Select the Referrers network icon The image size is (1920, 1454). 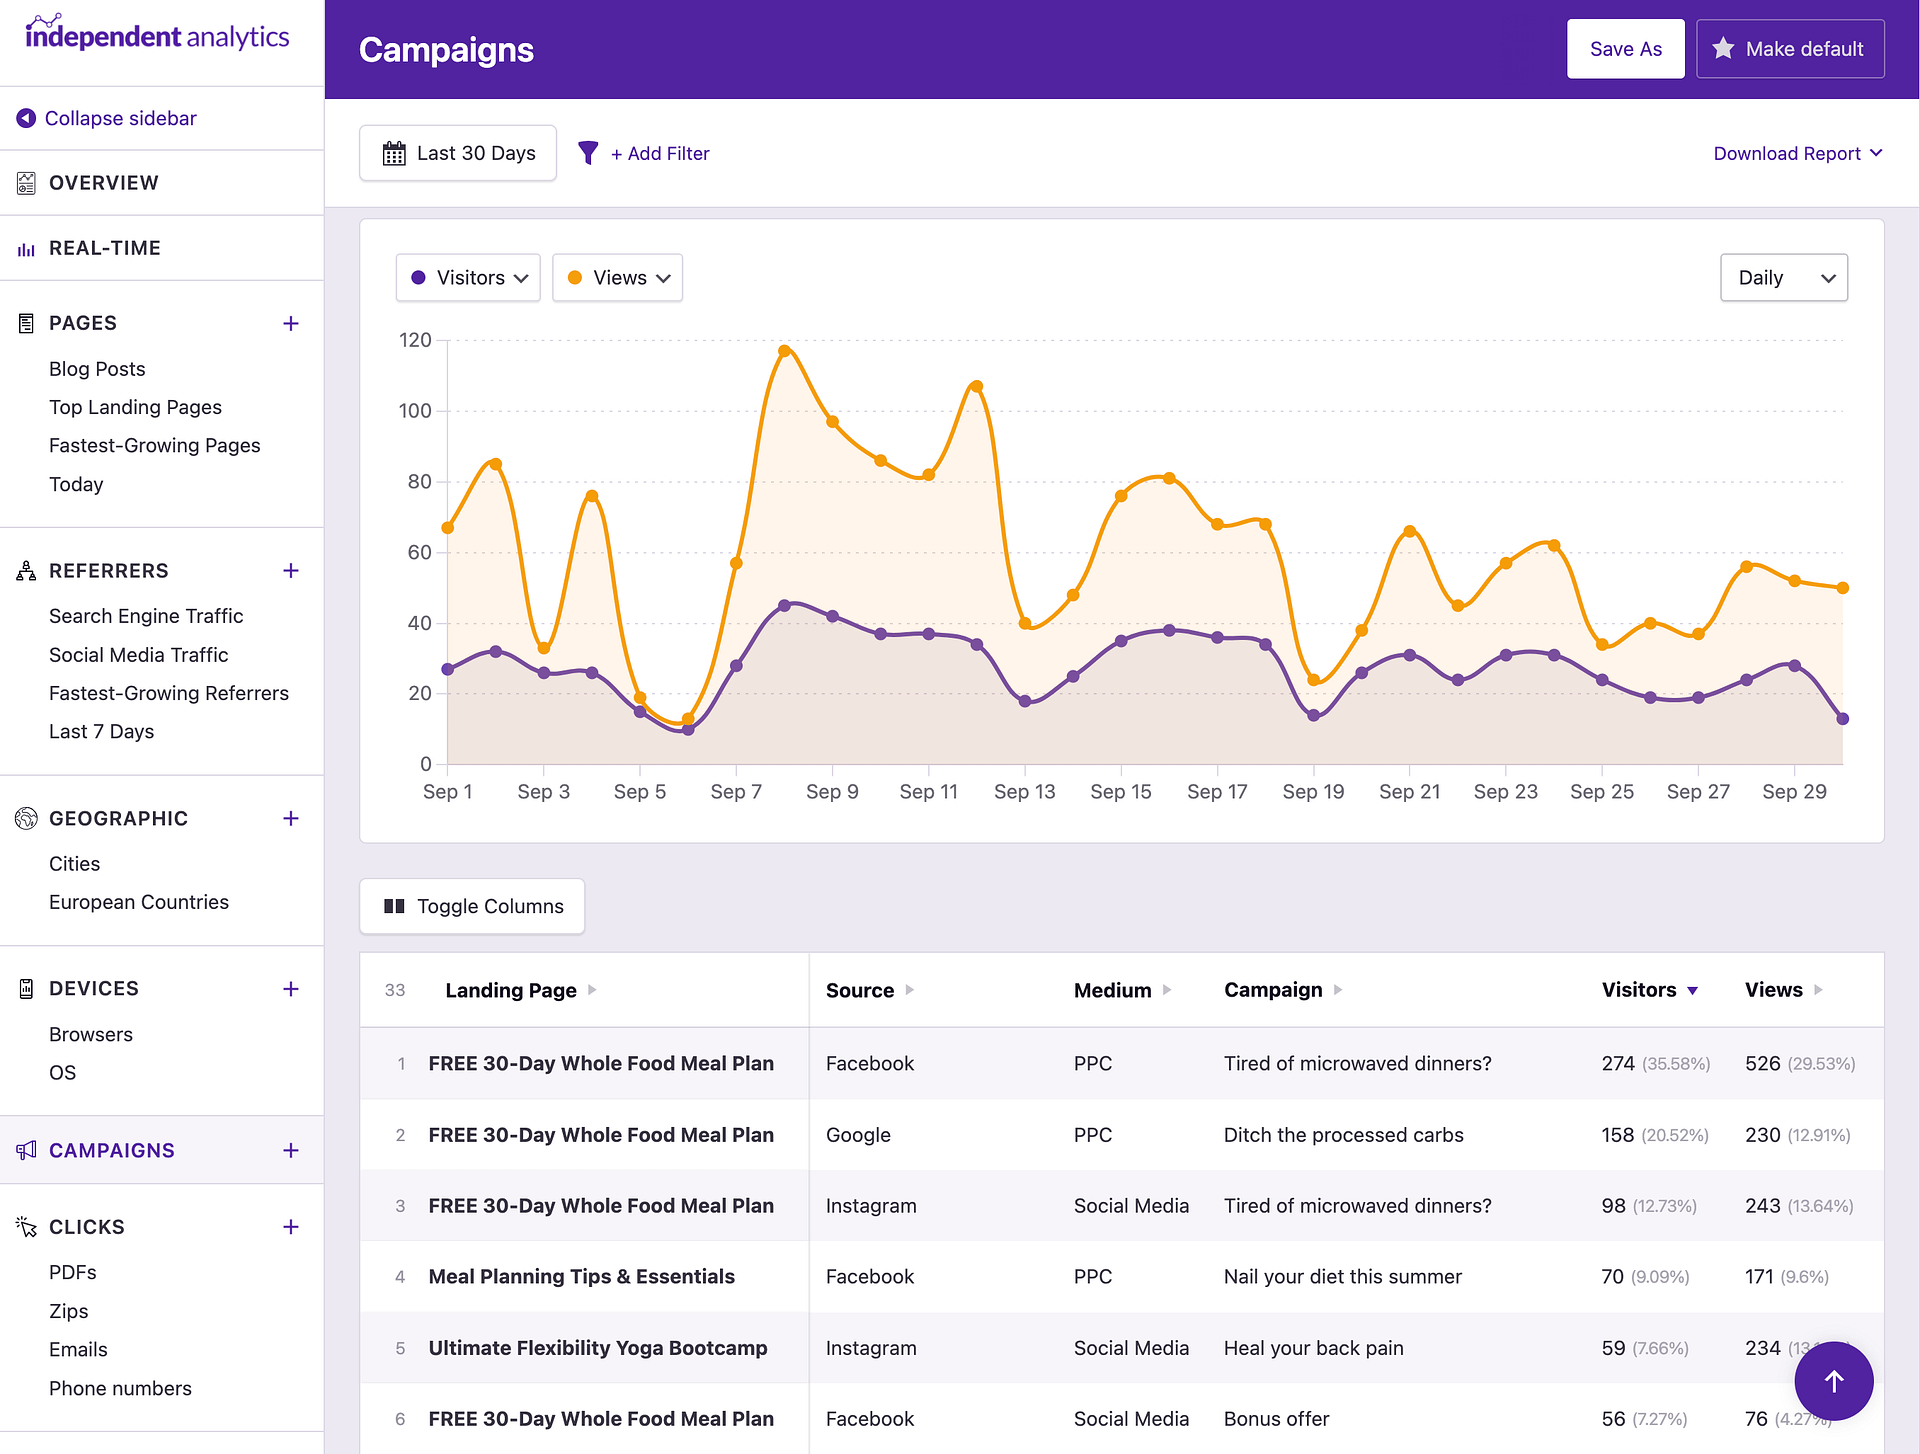[x=25, y=570]
